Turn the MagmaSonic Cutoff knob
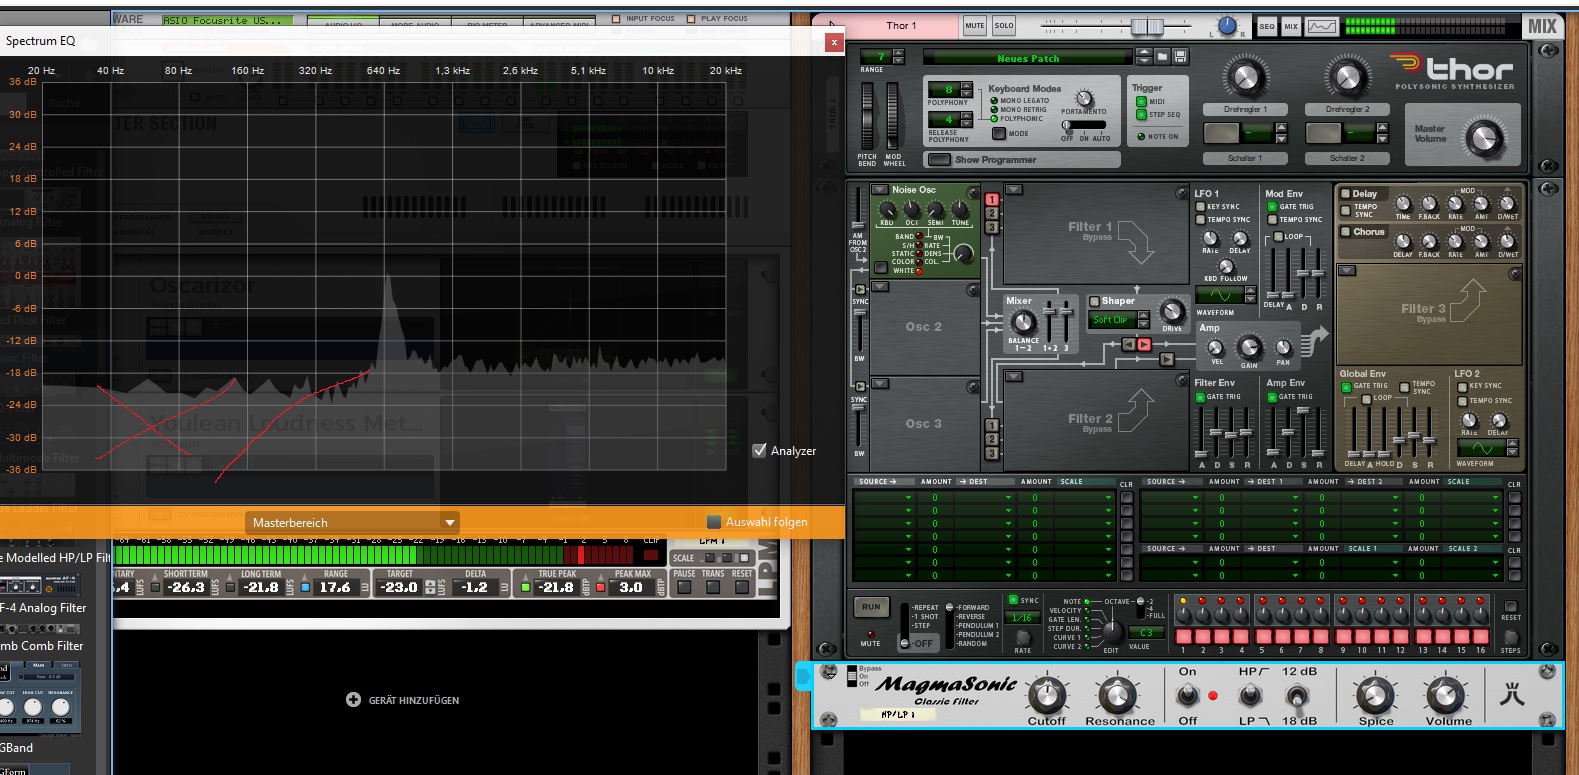1579x775 pixels. [x=1047, y=695]
